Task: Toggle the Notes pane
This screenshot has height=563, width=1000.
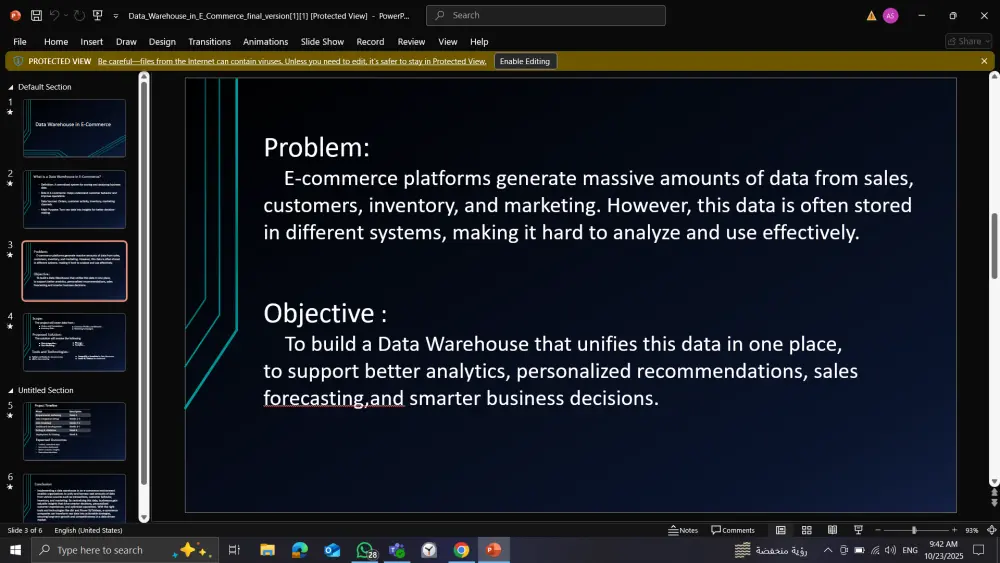Action: tap(683, 530)
